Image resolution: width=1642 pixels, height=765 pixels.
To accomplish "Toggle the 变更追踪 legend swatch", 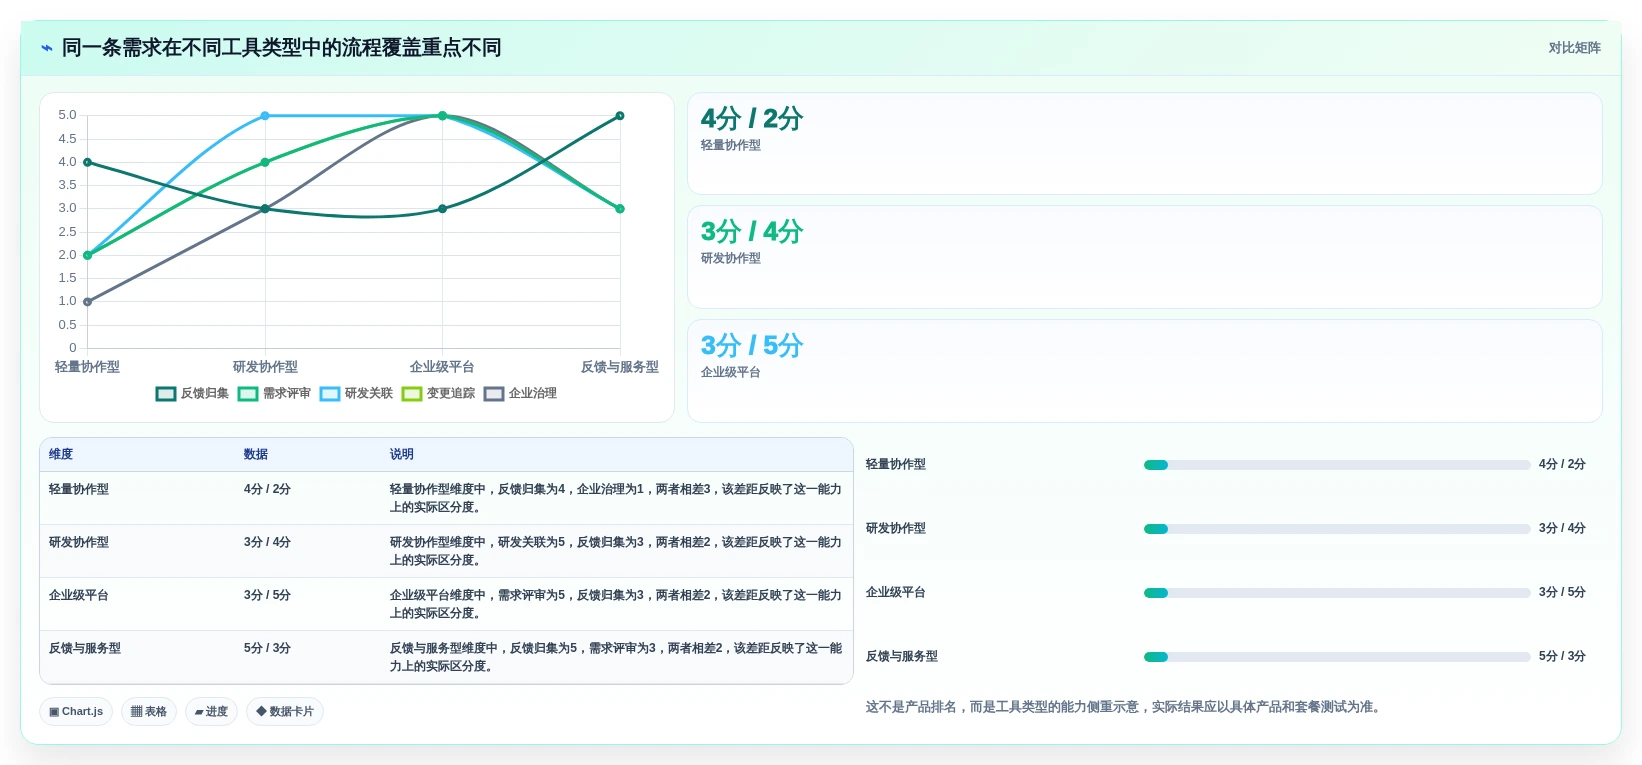I will [x=412, y=394].
